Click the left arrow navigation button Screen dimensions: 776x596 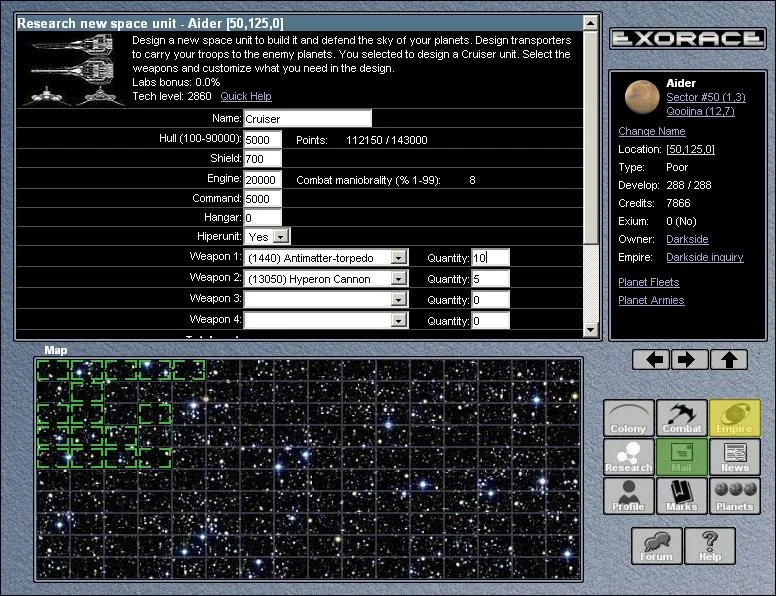pos(651,360)
